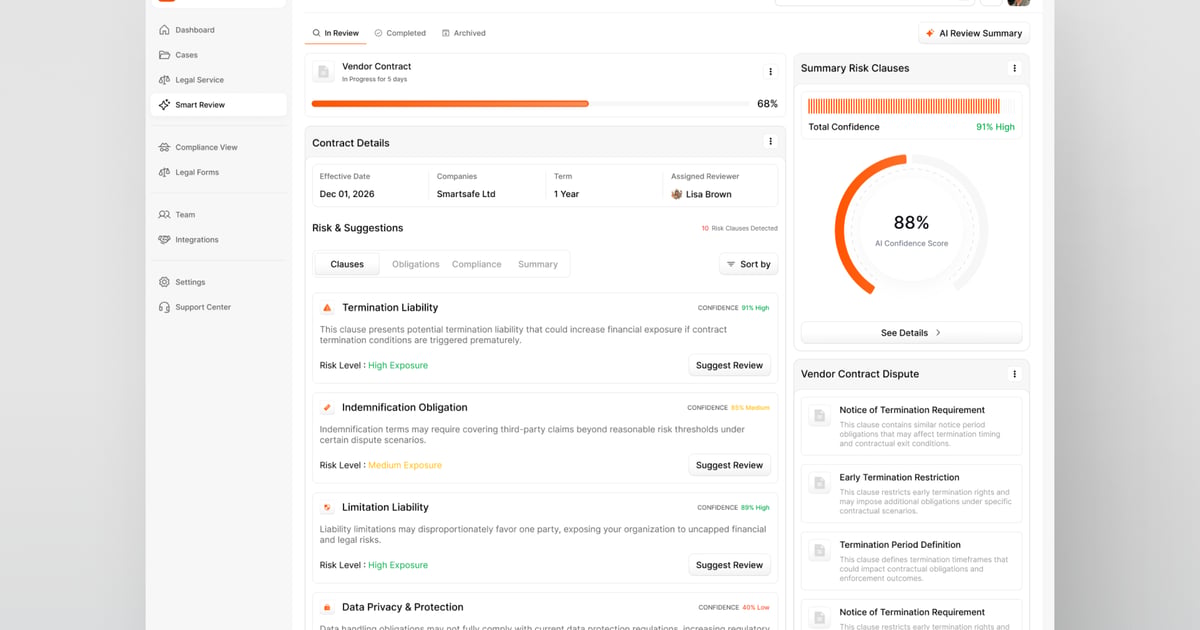Open AI Review Summary
Viewport: 1200px width, 630px height.
coord(974,33)
